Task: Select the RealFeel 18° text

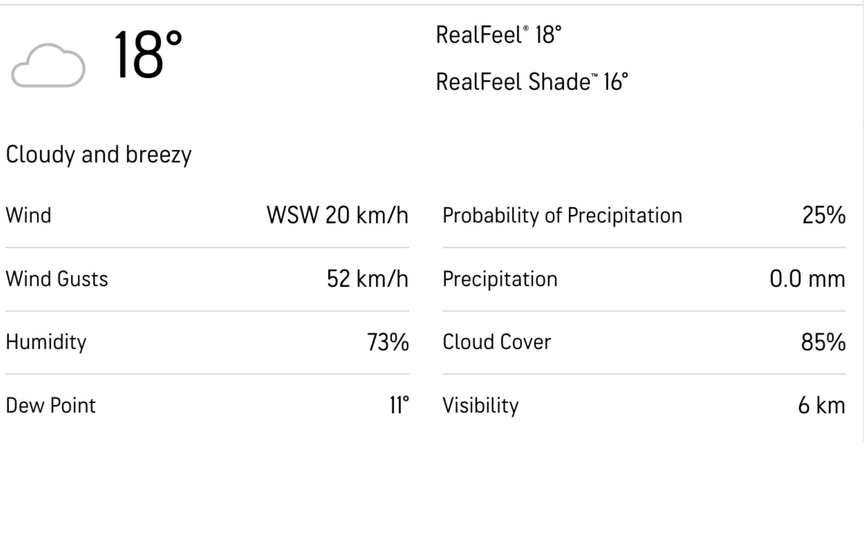Action: tap(498, 35)
